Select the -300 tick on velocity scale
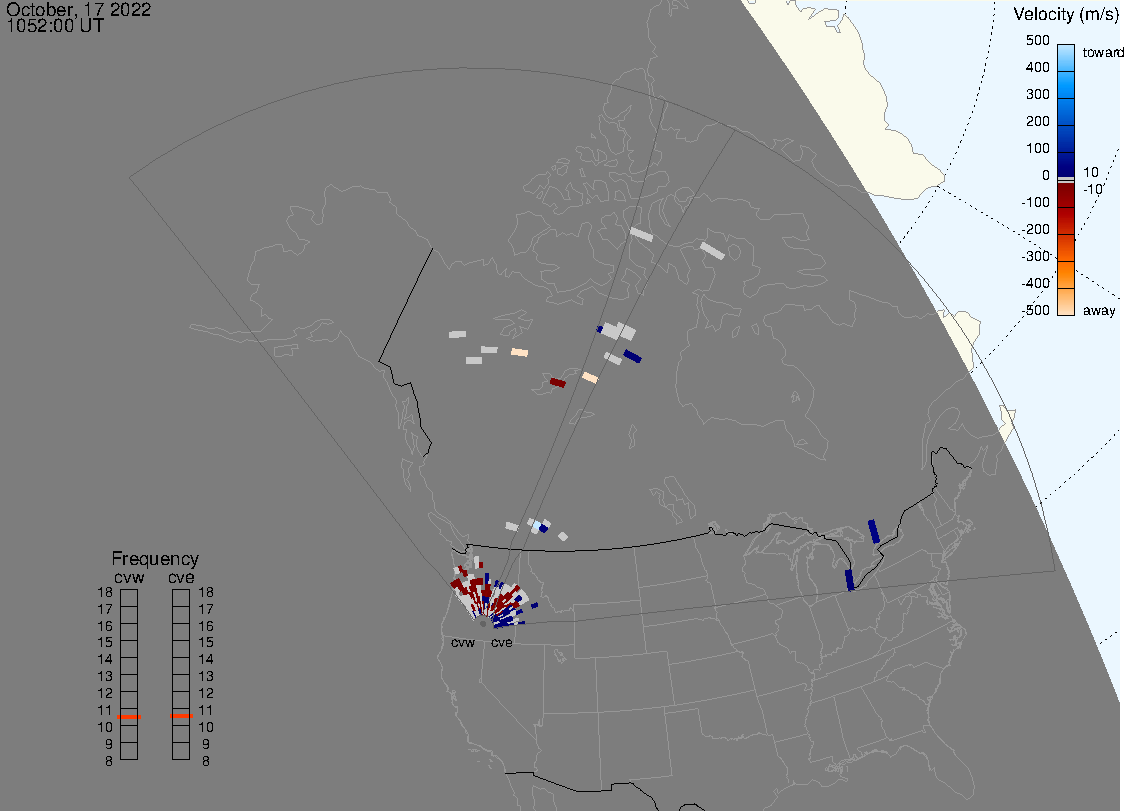The height and width of the screenshot is (811, 1124). [x=1035, y=256]
